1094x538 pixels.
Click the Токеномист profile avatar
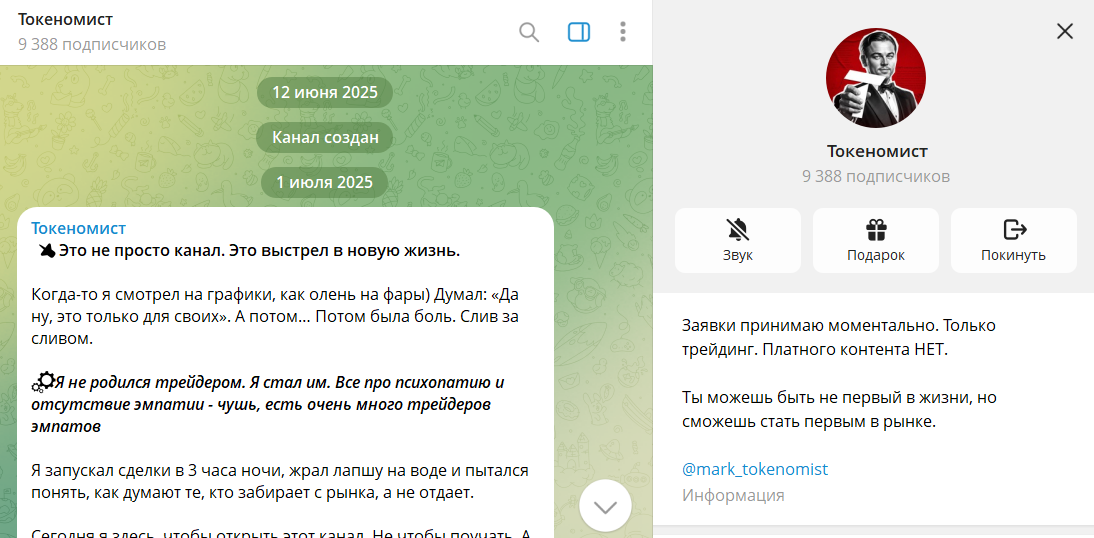coord(876,78)
